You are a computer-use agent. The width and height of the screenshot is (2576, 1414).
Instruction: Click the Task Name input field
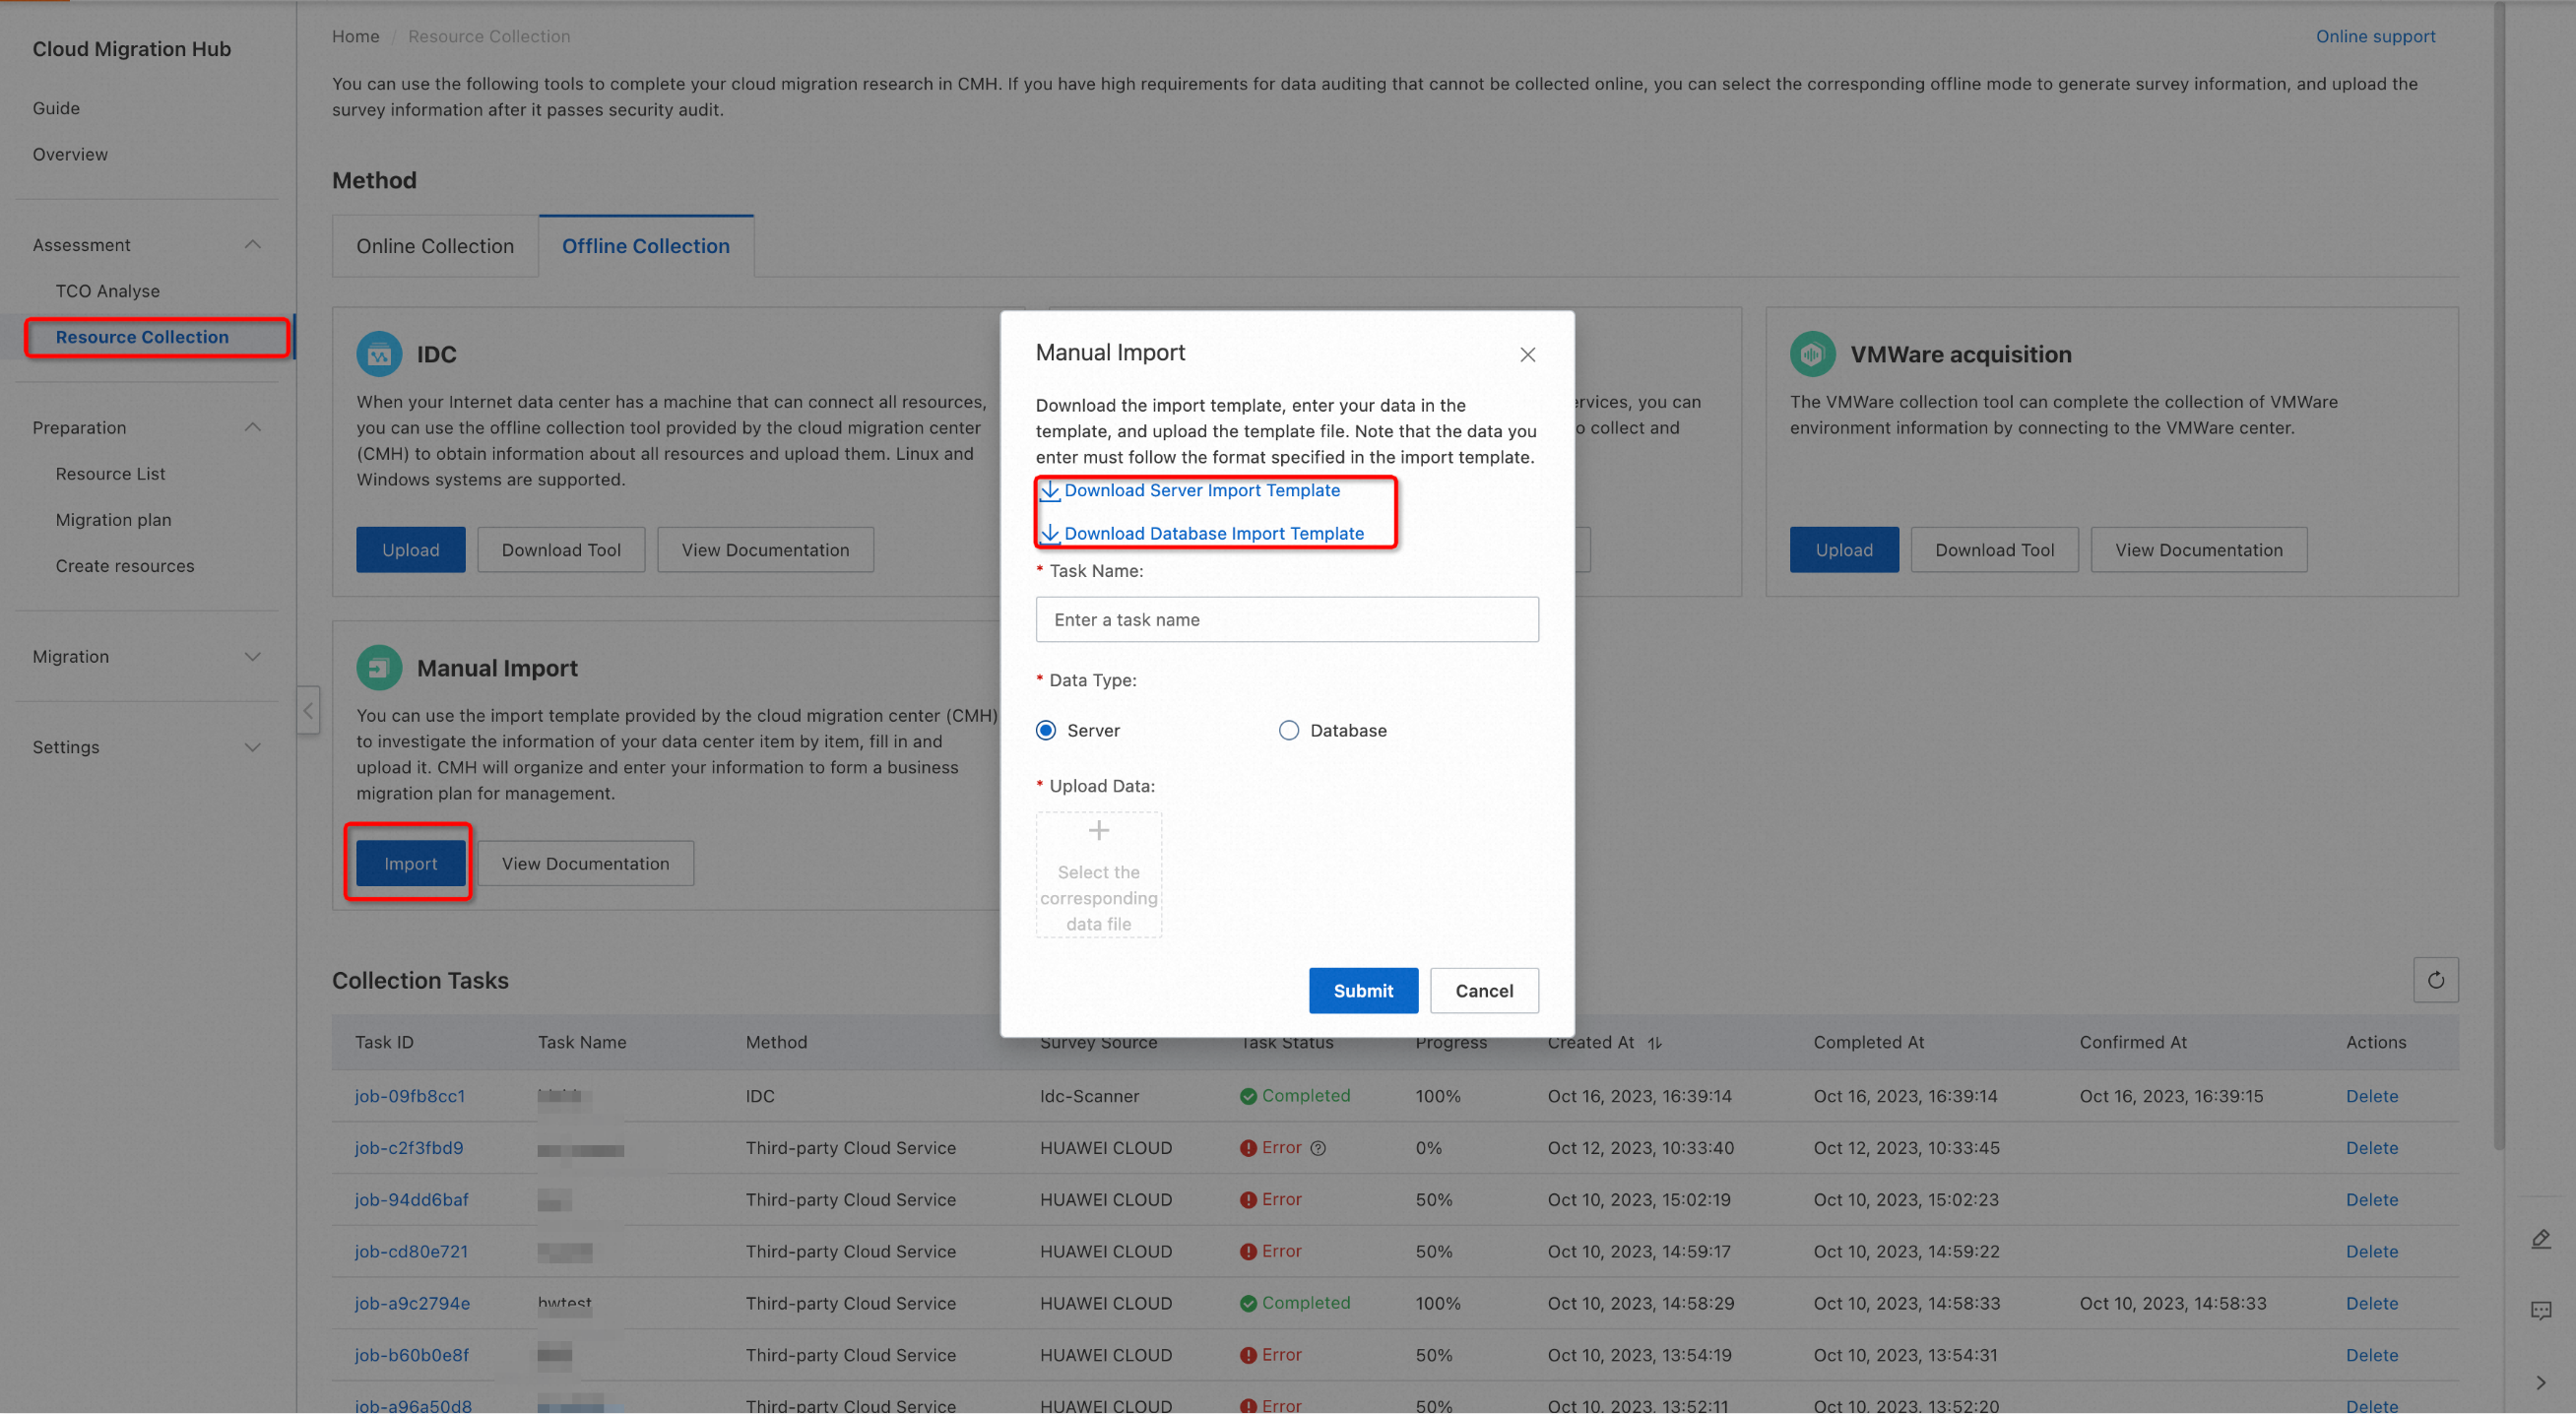pos(1286,620)
